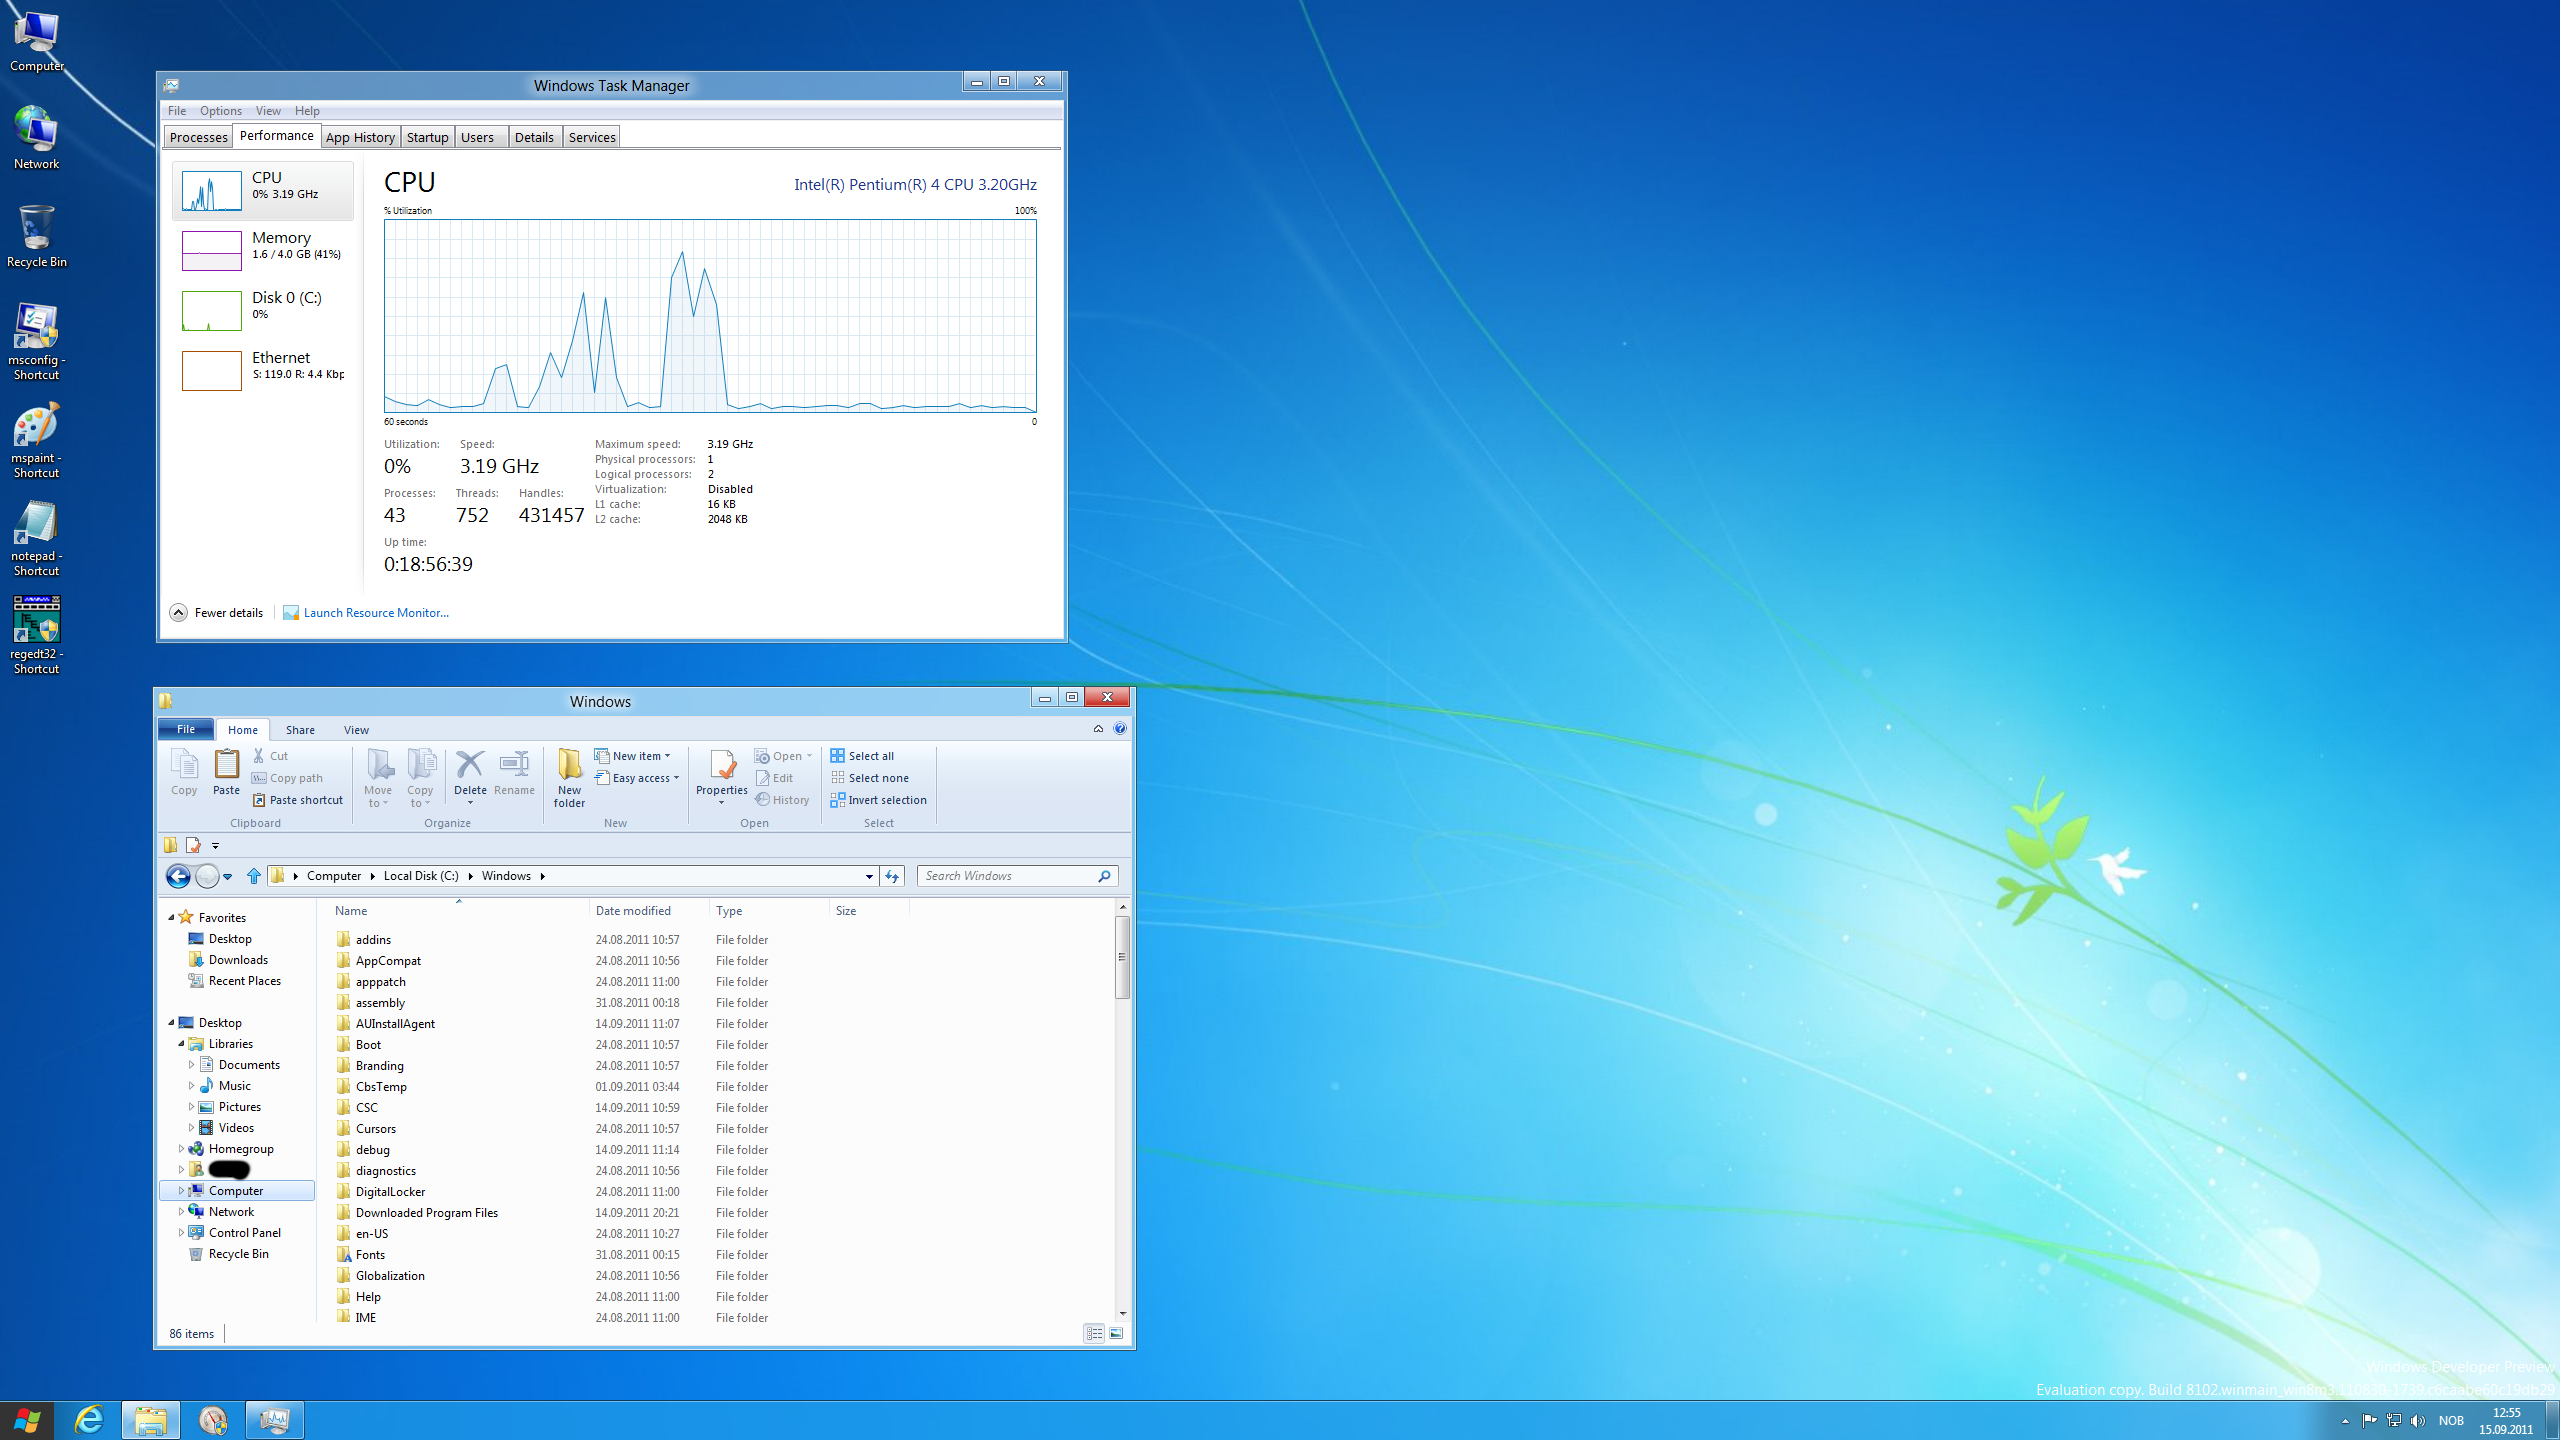Open Properties from the ribbon
This screenshot has width=2560, height=1440.
722,776
